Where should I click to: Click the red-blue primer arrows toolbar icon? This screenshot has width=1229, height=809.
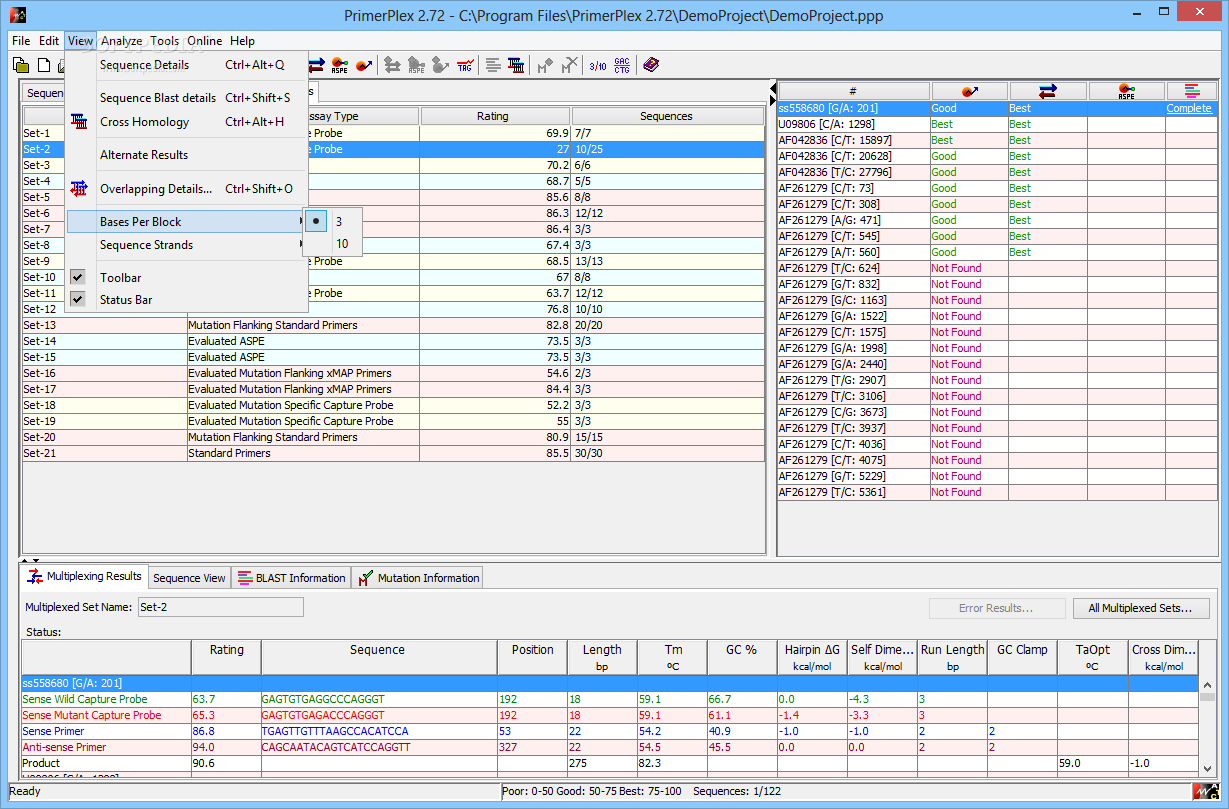[x=316, y=65]
